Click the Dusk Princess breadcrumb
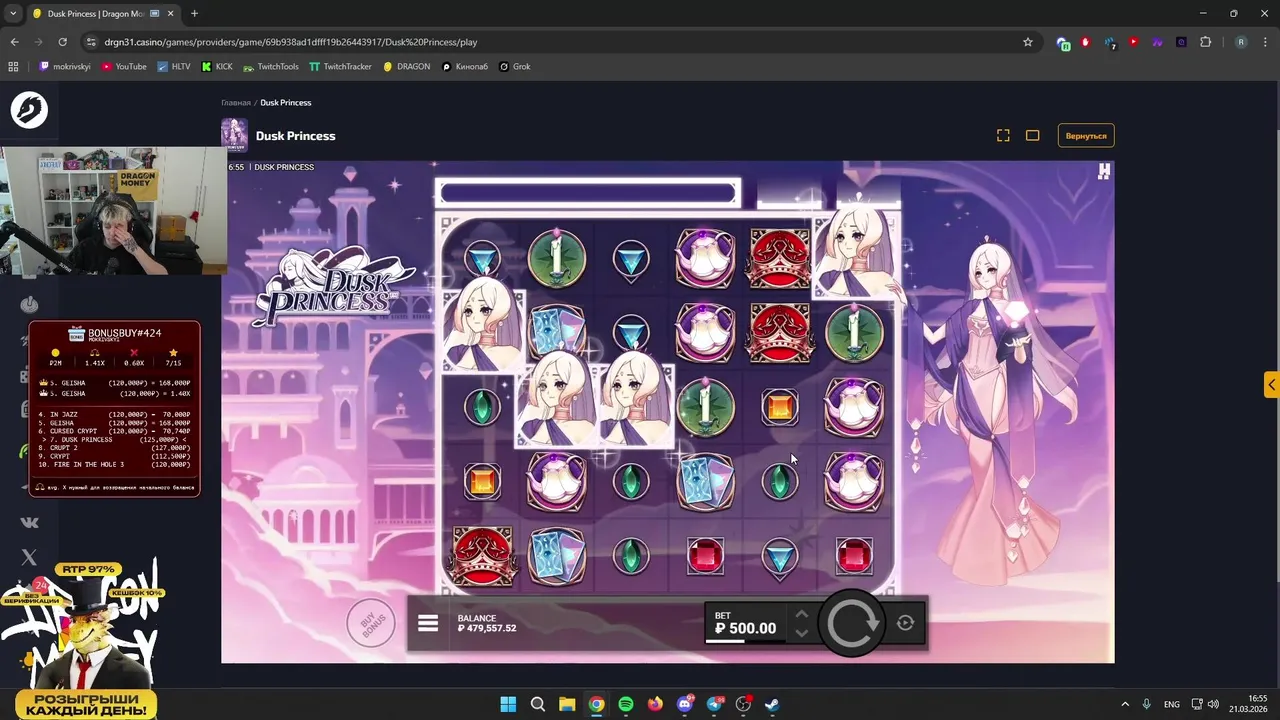Image resolution: width=1280 pixels, height=720 pixels. [286, 103]
